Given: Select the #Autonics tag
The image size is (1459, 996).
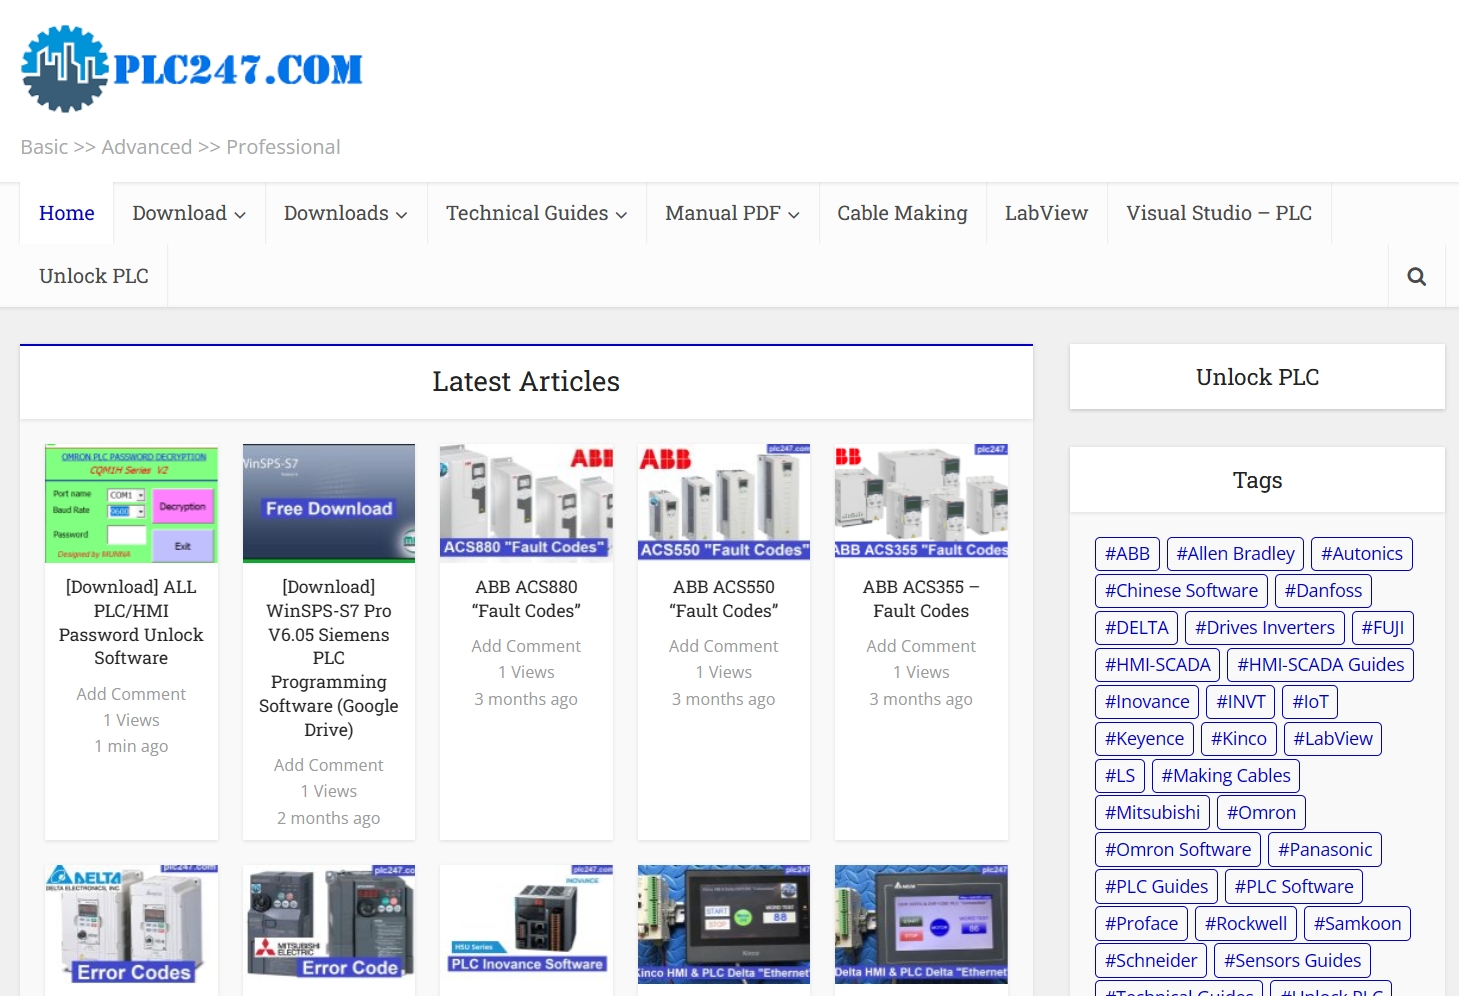Looking at the screenshot, I should 1361,554.
